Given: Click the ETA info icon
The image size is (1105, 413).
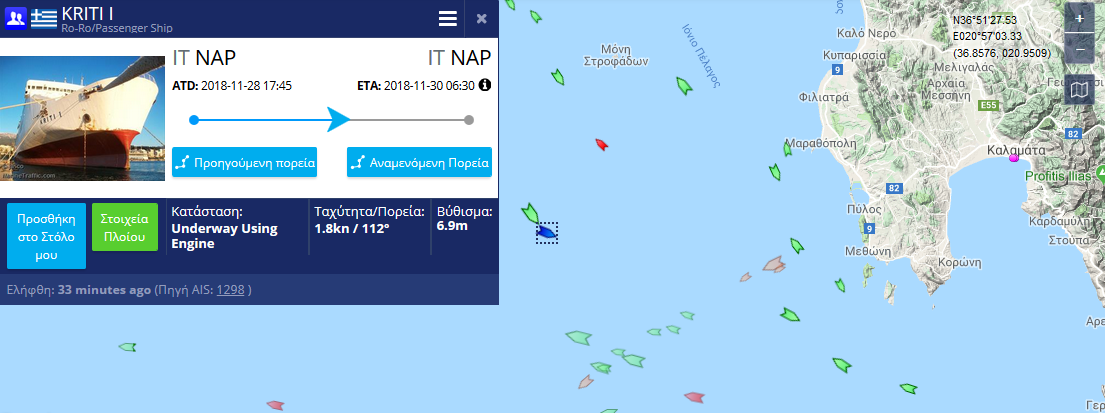Looking at the screenshot, I should 485,85.
